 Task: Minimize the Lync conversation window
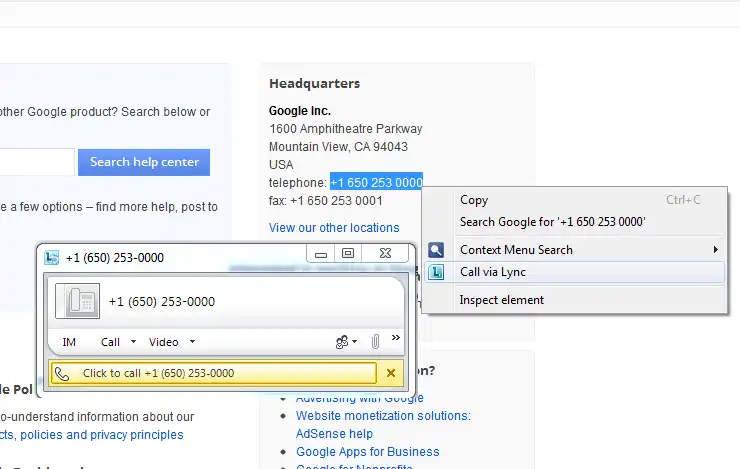pos(321,254)
